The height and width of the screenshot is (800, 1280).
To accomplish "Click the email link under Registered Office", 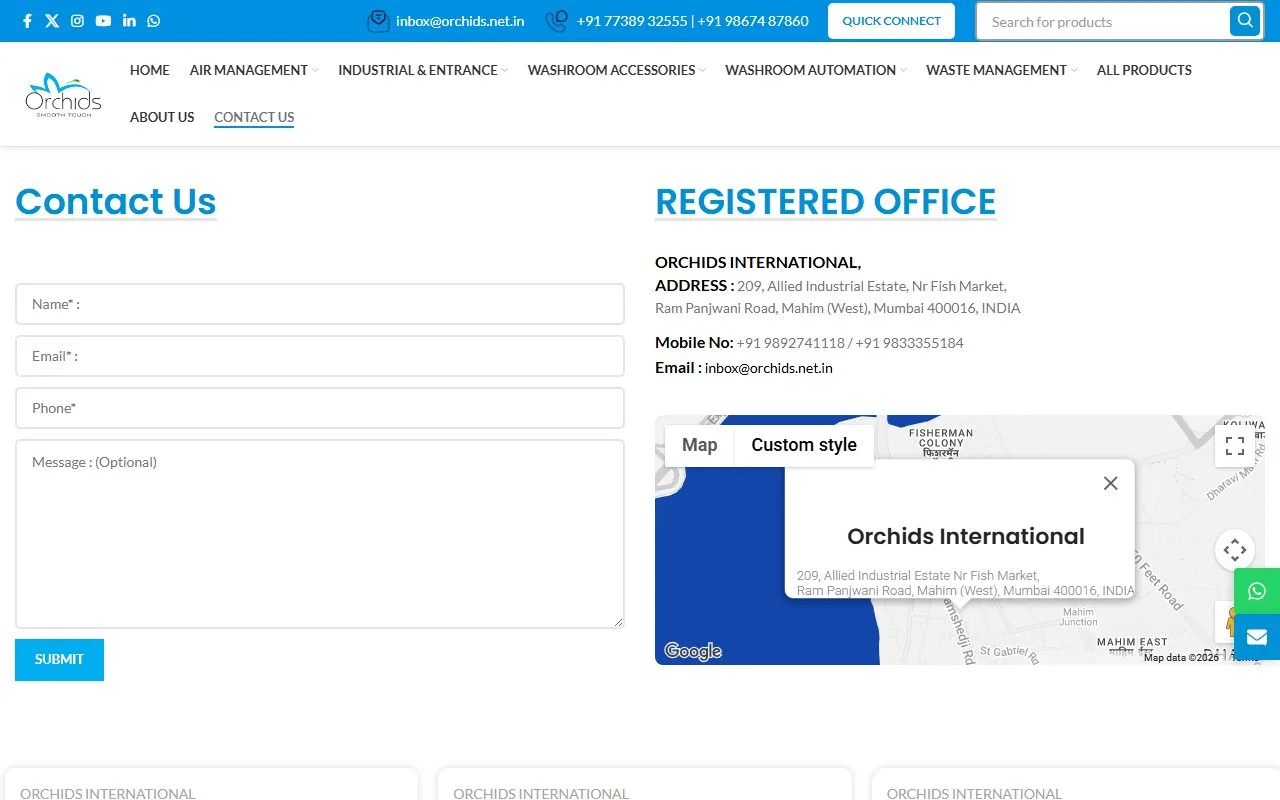I will point(769,368).
